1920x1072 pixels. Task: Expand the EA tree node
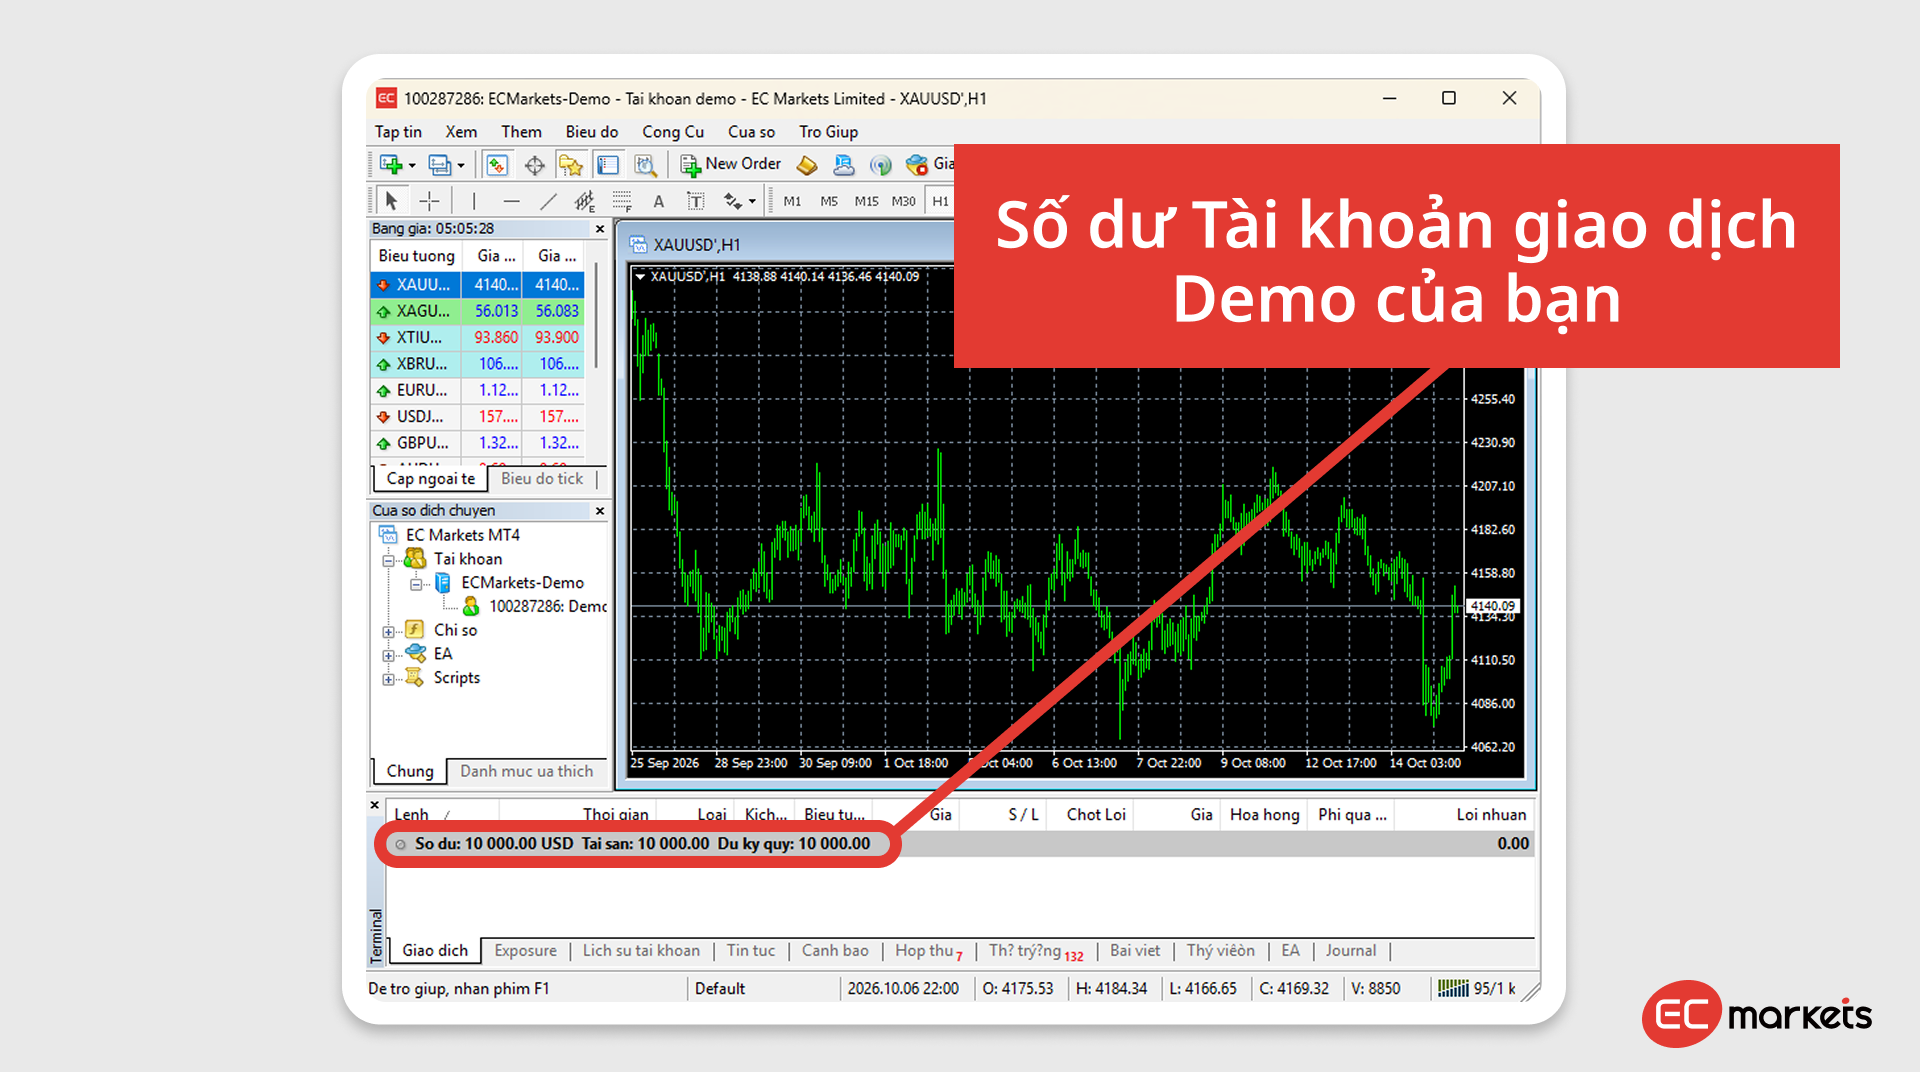(389, 656)
